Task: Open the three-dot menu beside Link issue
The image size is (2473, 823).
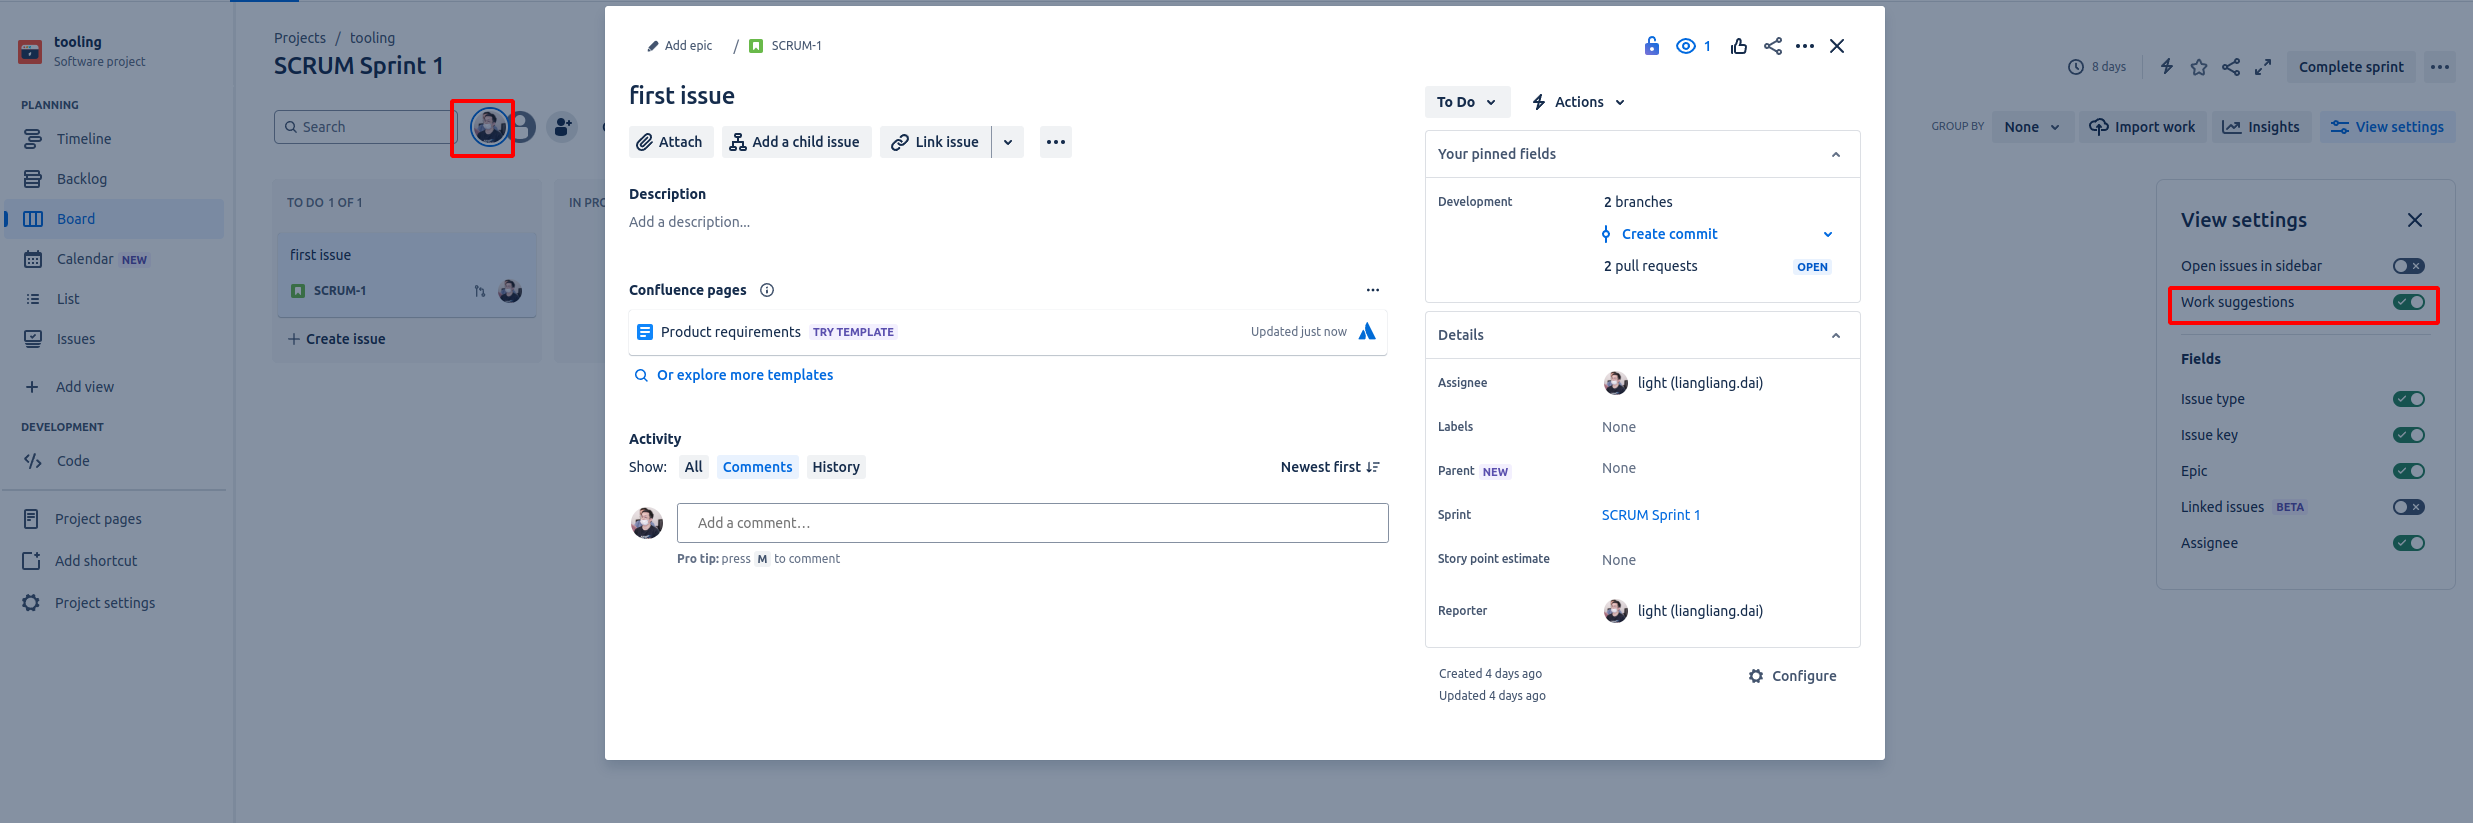Action: pos(1056,142)
